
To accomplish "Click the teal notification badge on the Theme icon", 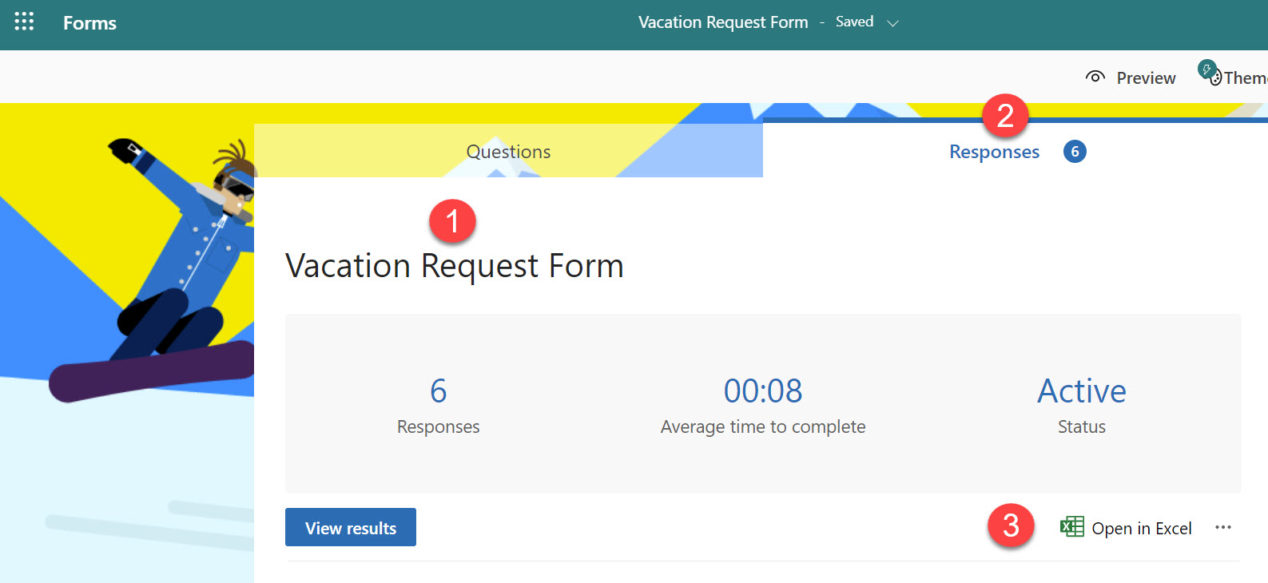I will [x=1207, y=68].
